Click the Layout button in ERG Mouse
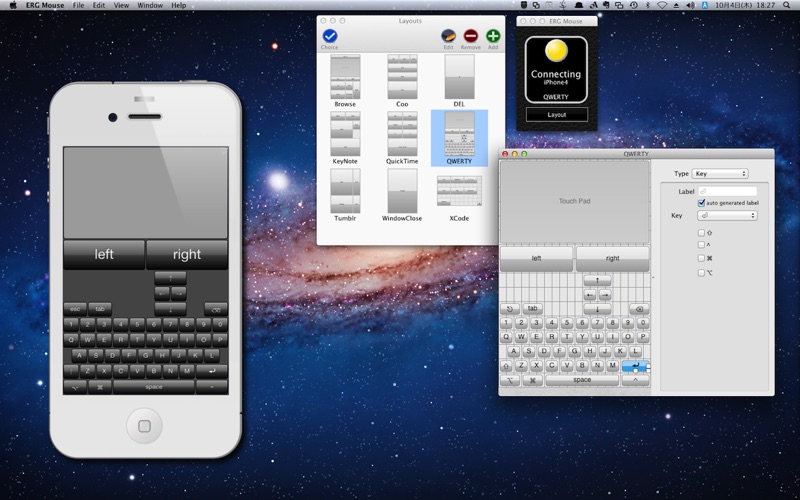This screenshot has width=800, height=500. pos(556,115)
